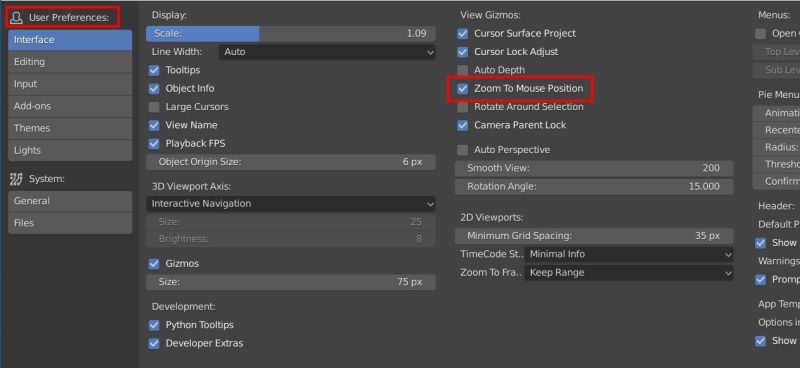This screenshot has width=800, height=368.
Task: Uncheck Playback FPS
Action: pos(154,143)
